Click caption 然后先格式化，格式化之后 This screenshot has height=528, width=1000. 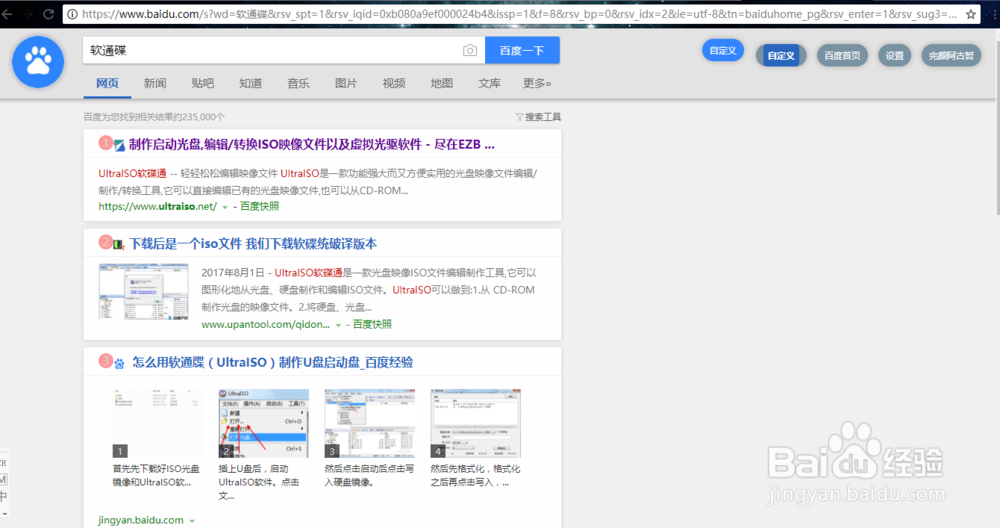[x=475, y=476]
